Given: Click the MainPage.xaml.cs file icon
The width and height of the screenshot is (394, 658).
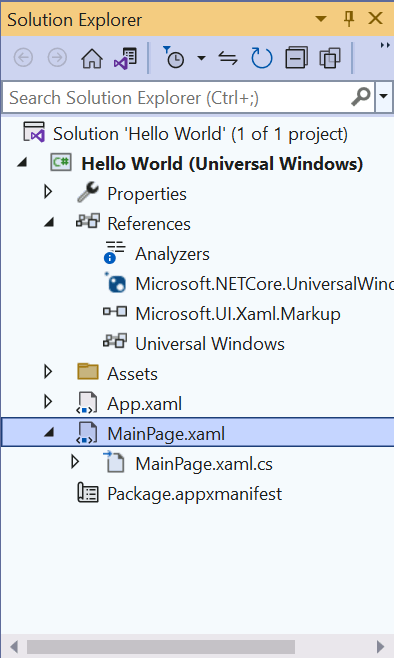Looking at the screenshot, I should coord(114,462).
